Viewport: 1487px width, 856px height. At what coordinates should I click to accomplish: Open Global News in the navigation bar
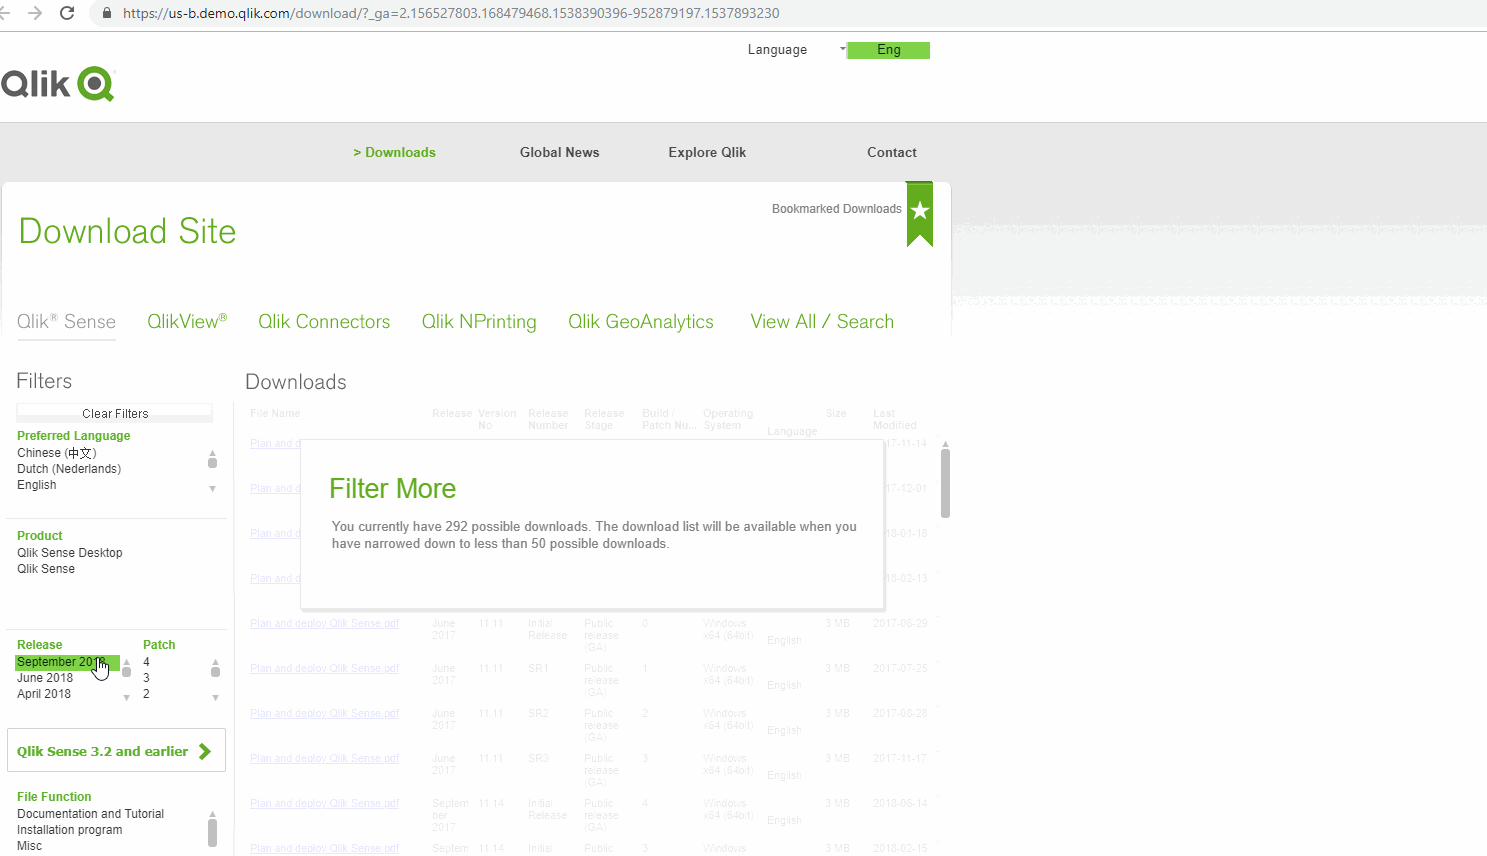pos(559,152)
